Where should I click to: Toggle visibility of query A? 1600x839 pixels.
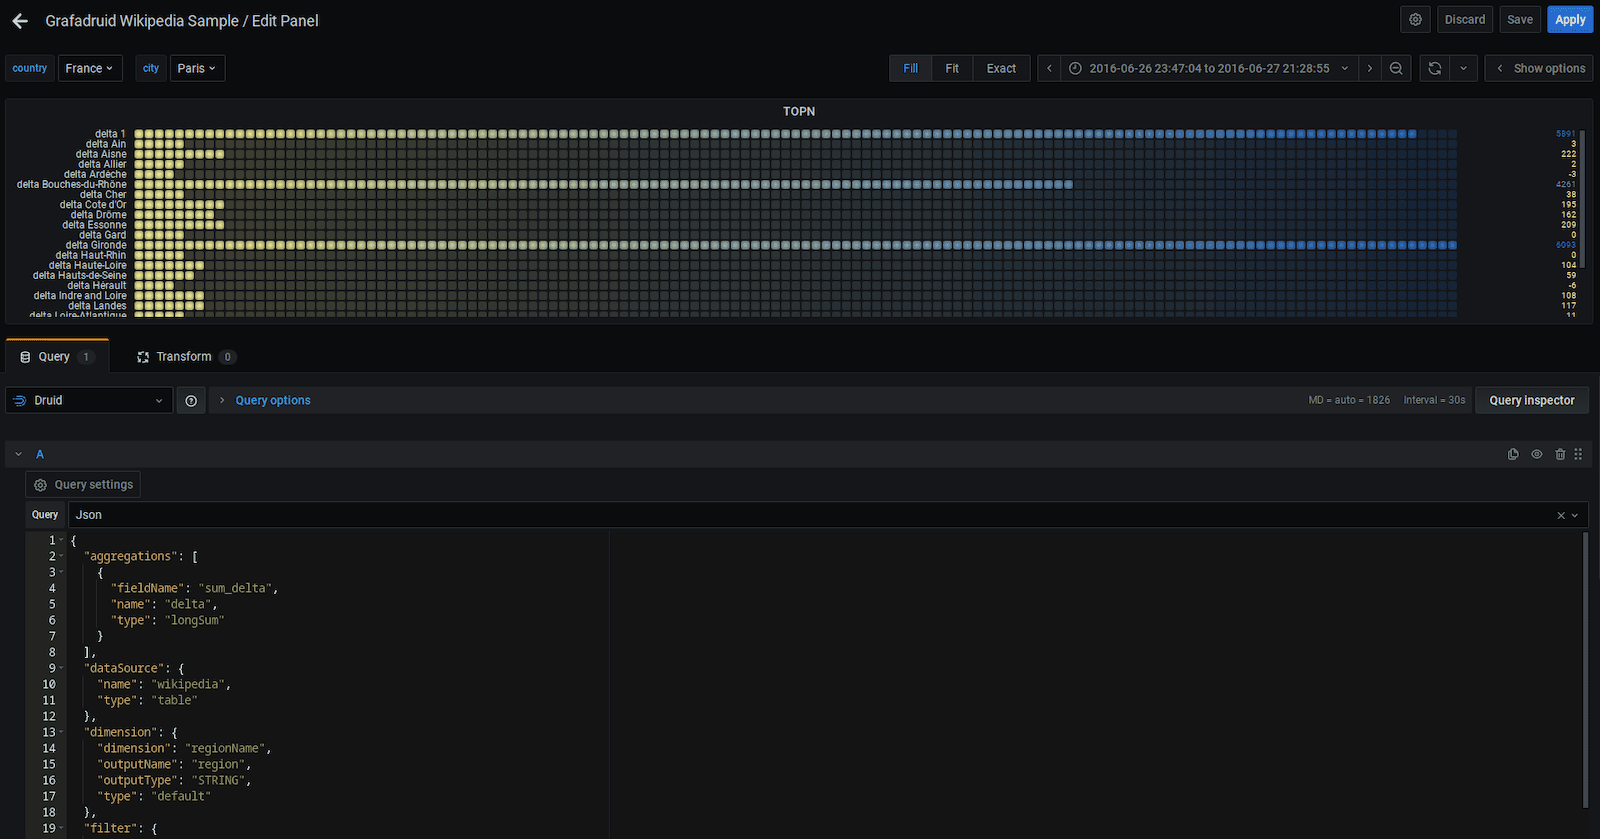(1537, 454)
